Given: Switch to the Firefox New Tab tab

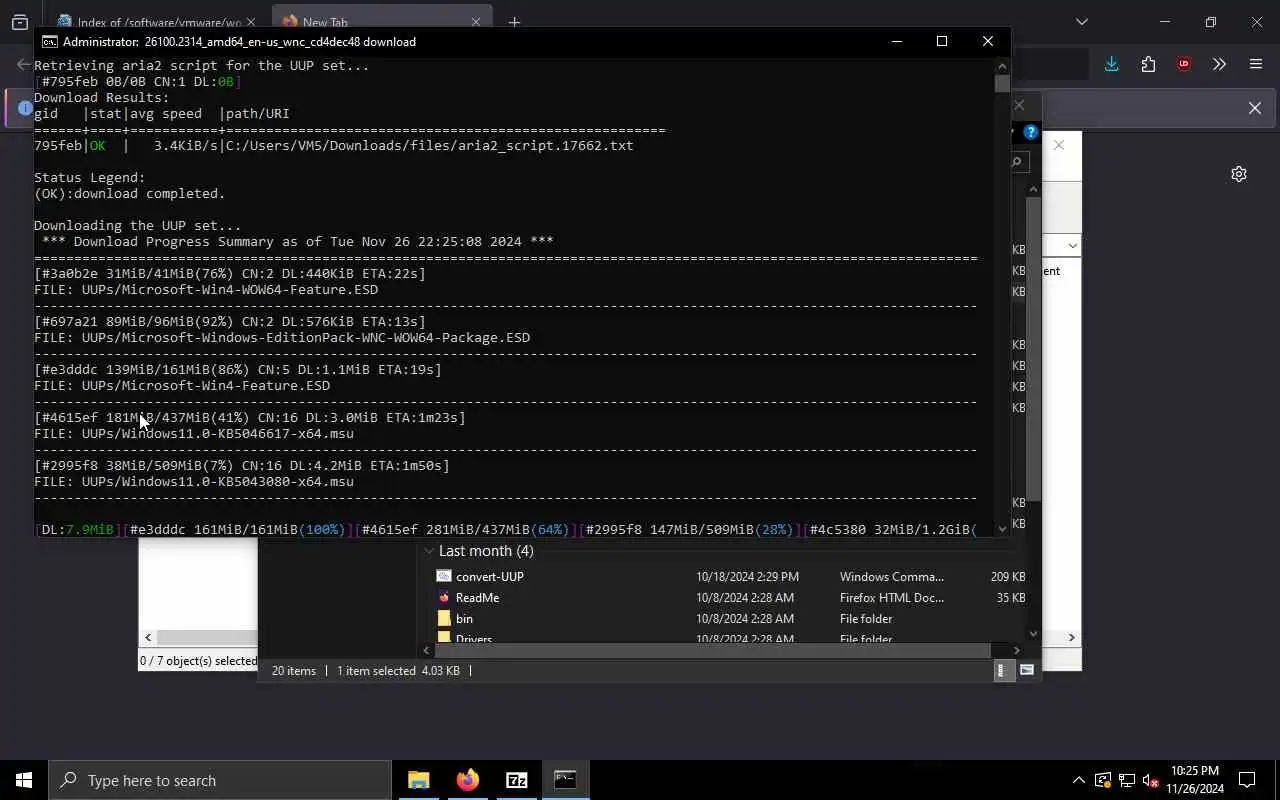Looking at the screenshot, I should coord(380,22).
